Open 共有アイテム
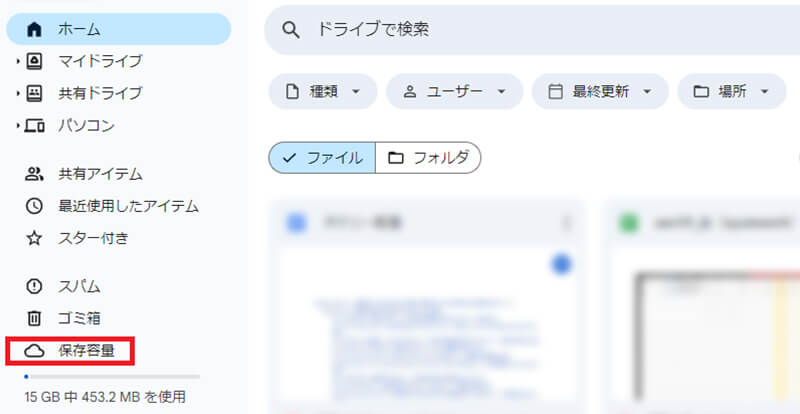The height and width of the screenshot is (414, 800). click(x=100, y=174)
